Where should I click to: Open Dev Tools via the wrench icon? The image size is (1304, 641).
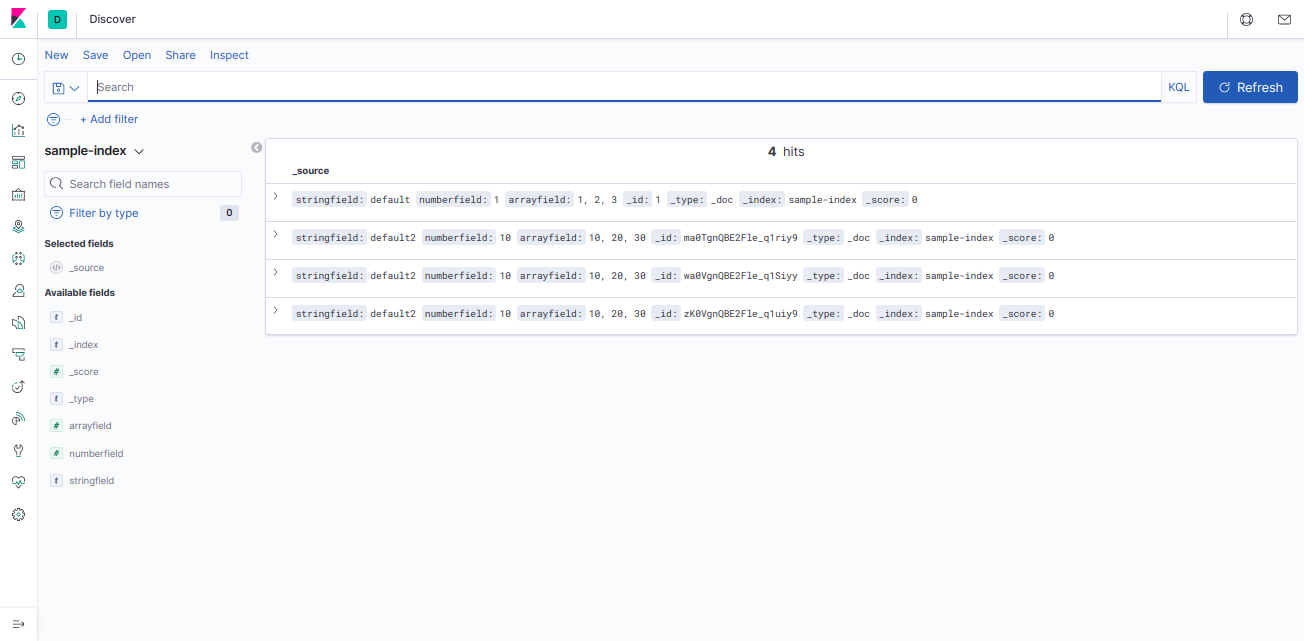coord(18,450)
